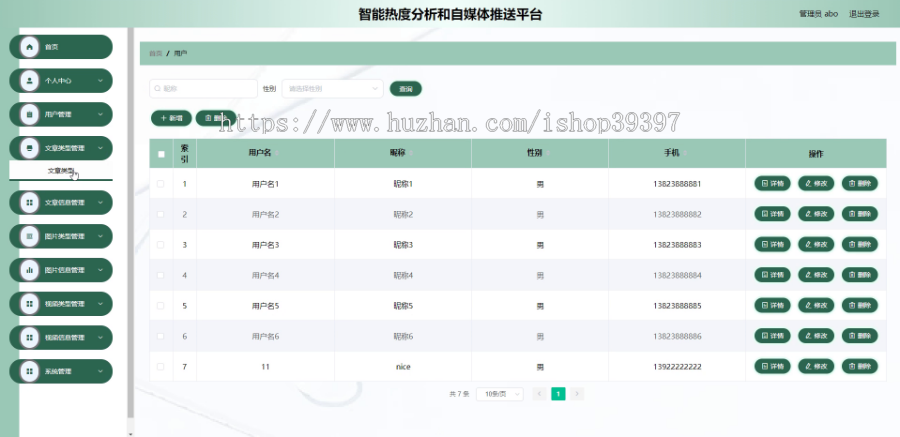900x437 pixels.
Task: Click the home icon in sidebar
Action: (29, 47)
